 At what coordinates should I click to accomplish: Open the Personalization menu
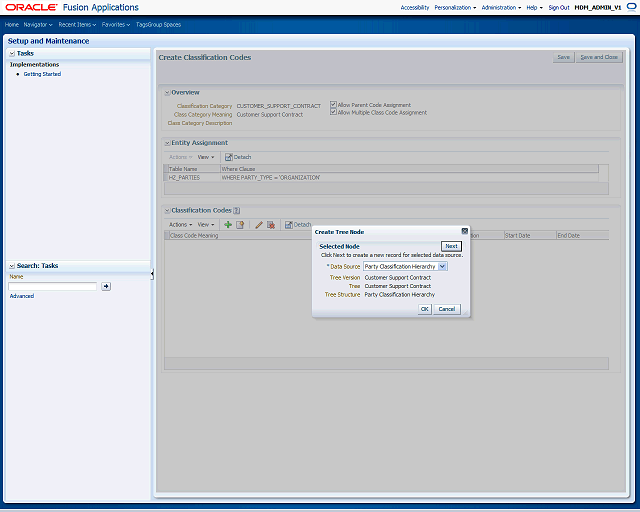click(455, 7)
